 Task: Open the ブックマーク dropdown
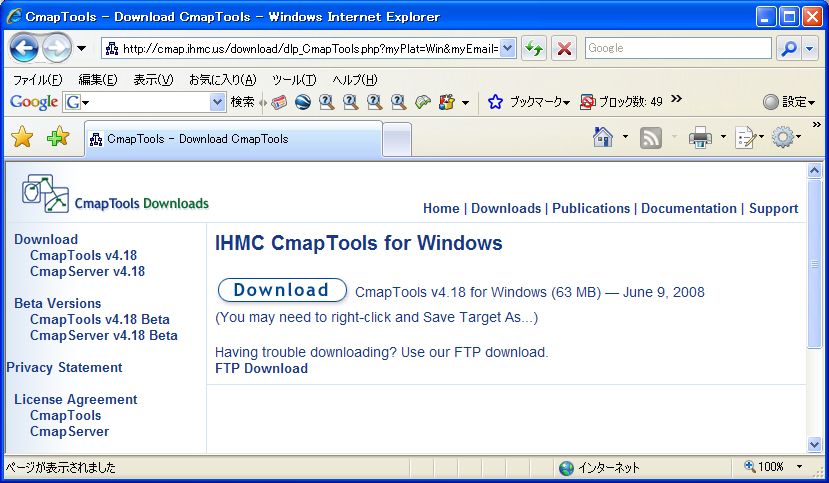(x=539, y=101)
